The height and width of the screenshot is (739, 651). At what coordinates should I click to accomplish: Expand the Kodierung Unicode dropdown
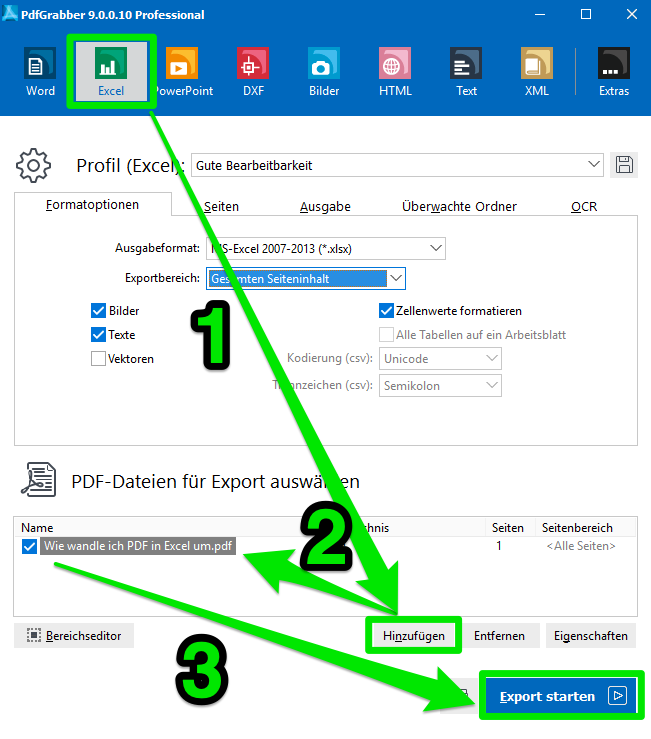click(440, 359)
